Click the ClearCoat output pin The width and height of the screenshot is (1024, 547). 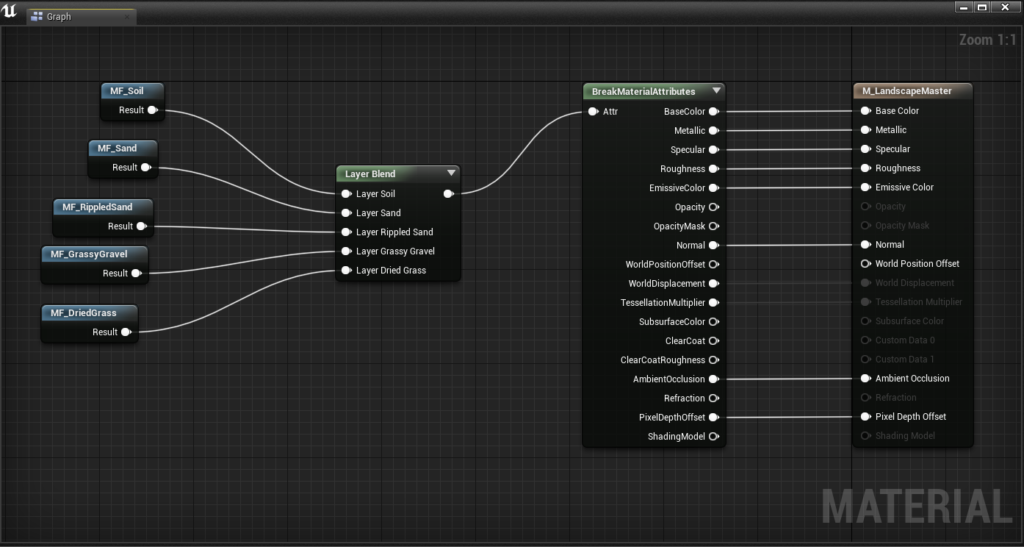pyautogui.click(x=714, y=341)
